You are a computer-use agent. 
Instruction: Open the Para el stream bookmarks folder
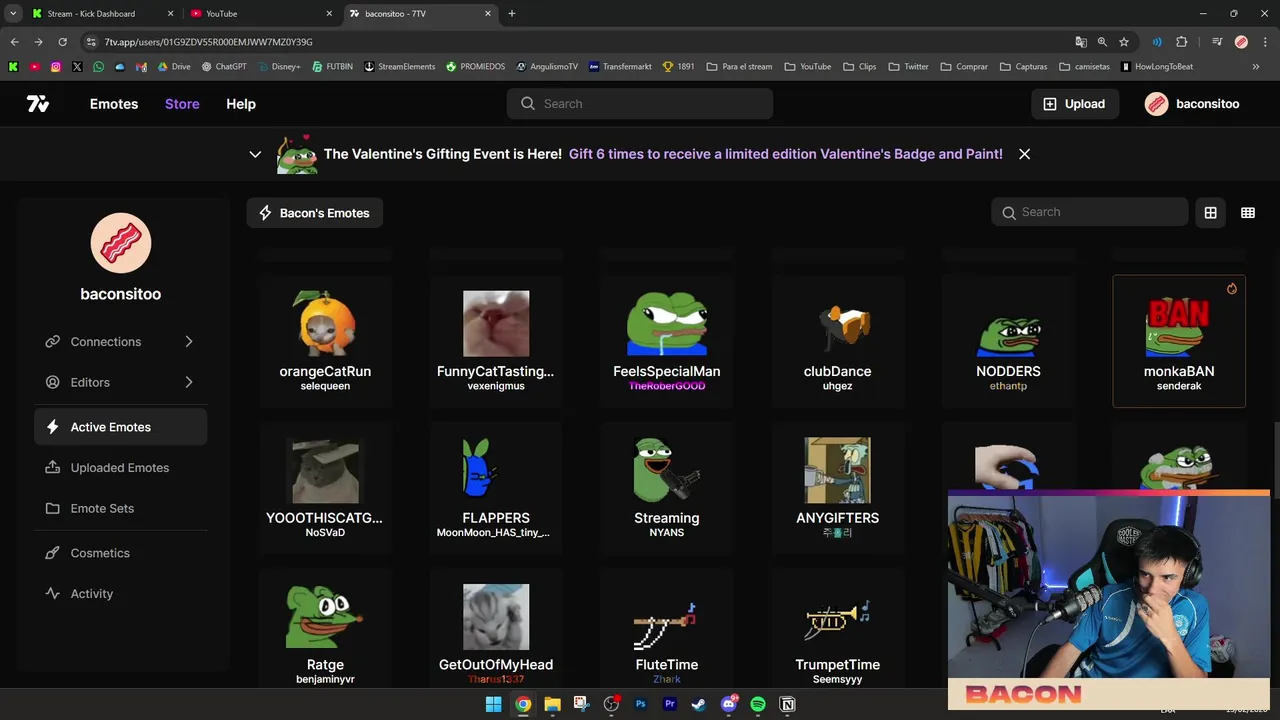[x=739, y=67]
